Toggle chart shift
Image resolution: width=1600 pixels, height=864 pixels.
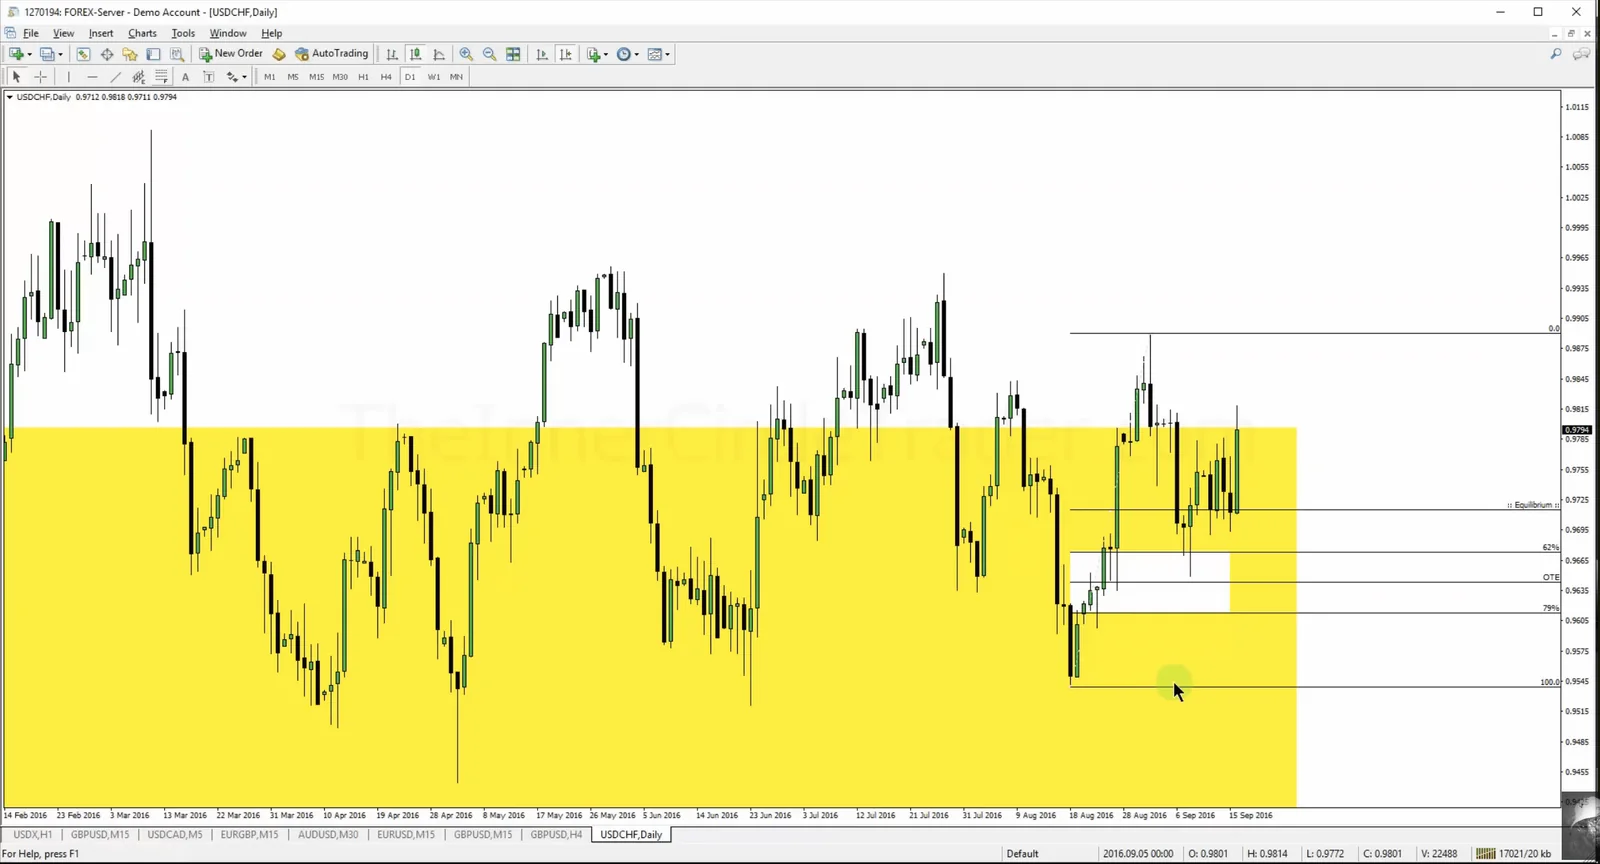pyautogui.click(x=566, y=54)
